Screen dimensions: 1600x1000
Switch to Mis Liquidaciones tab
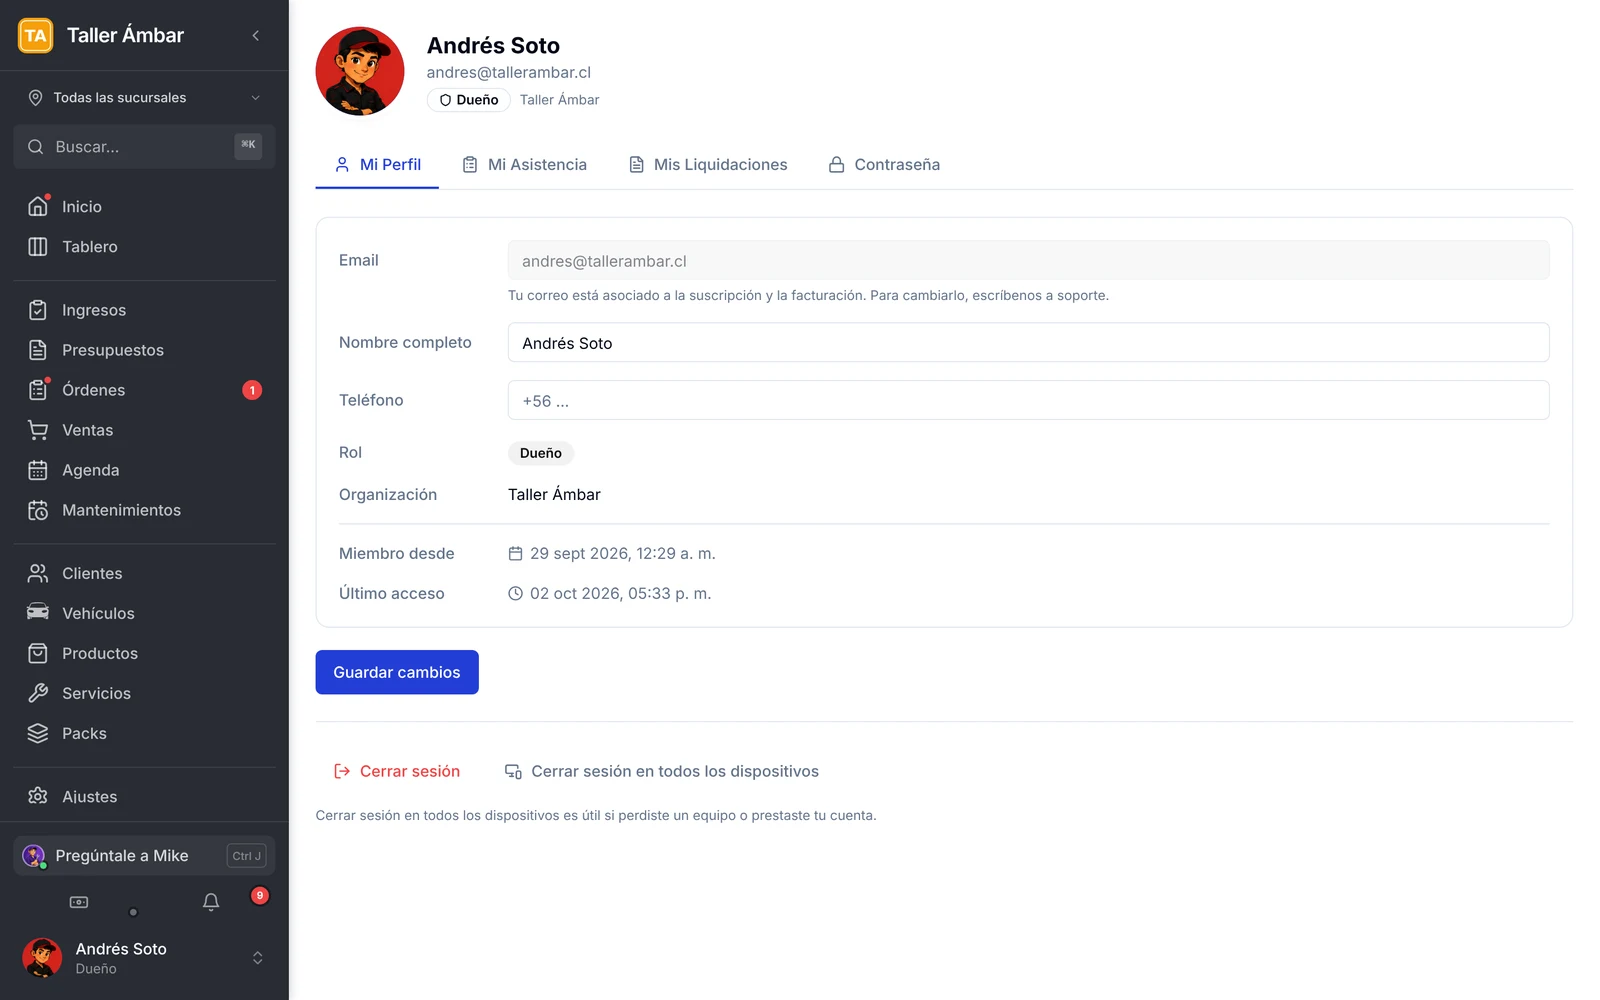tap(708, 164)
